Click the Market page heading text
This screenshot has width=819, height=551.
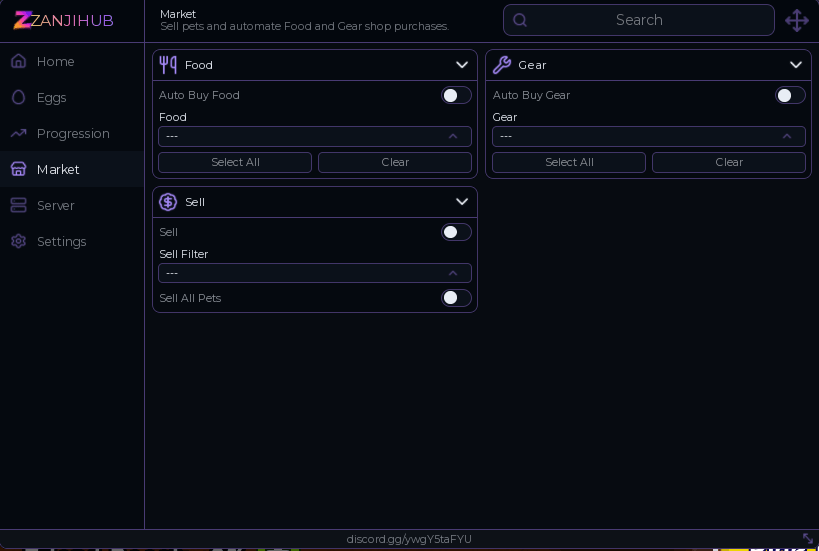point(178,14)
